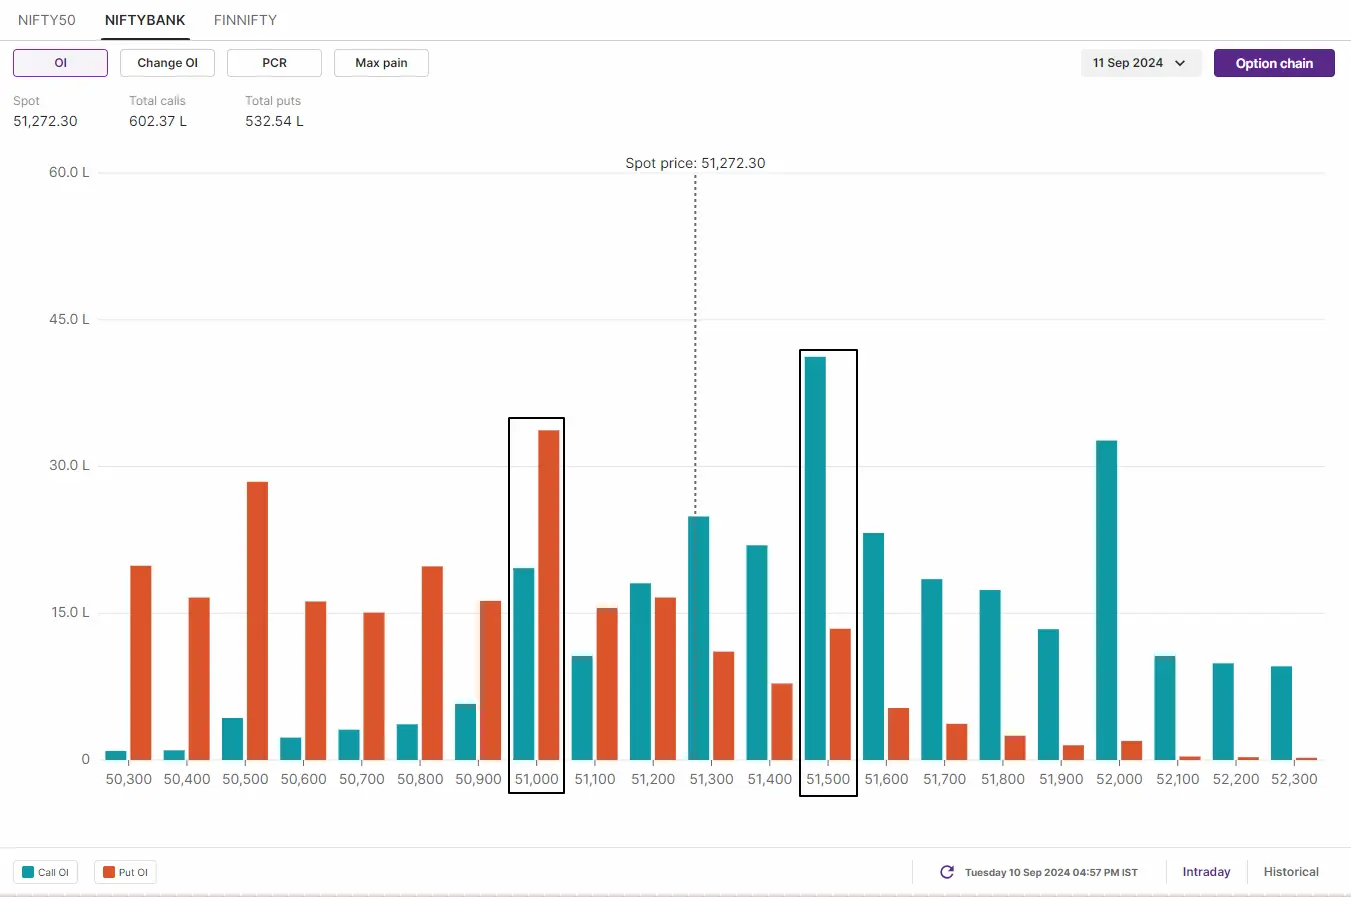The width and height of the screenshot is (1351, 897).
Task: Click the Spot value 51,272.30
Action: click(x=45, y=121)
